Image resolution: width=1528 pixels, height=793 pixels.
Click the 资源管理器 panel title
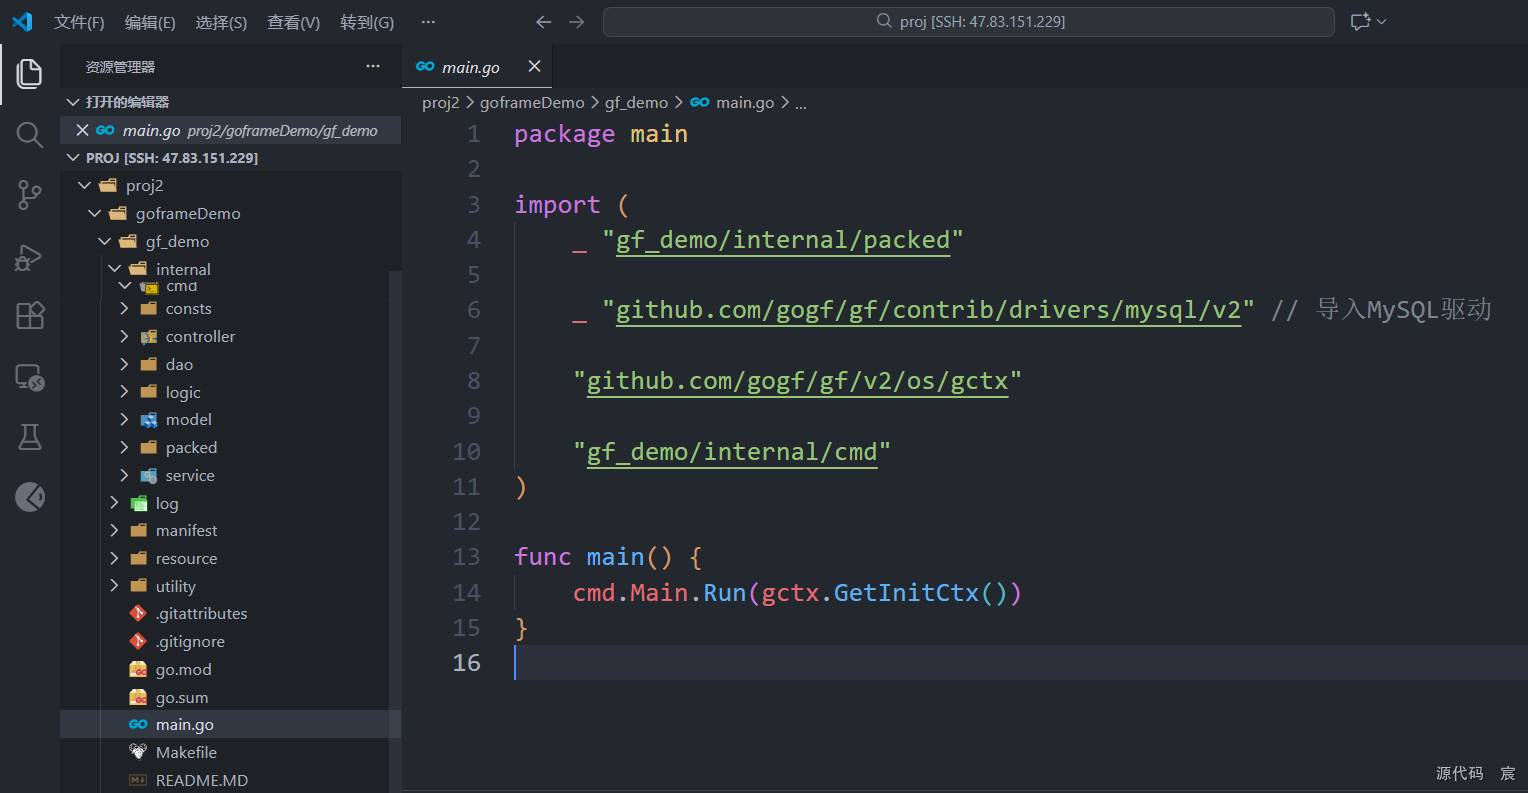[120, 67]
